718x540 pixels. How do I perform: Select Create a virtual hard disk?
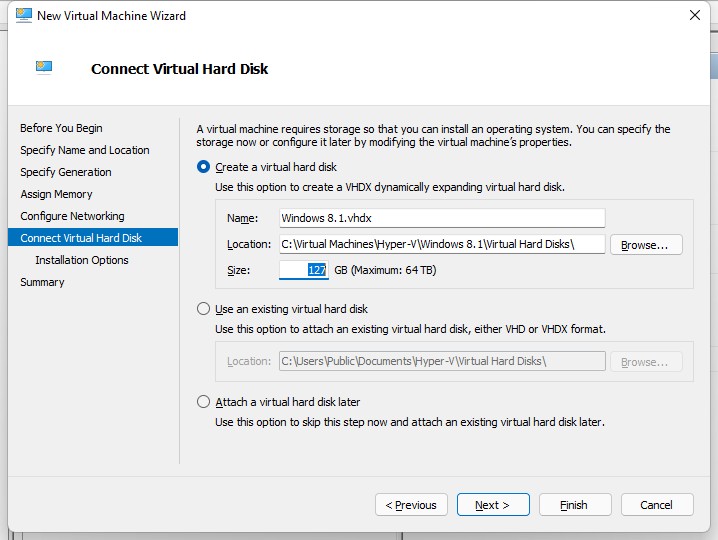click(203, 167)
